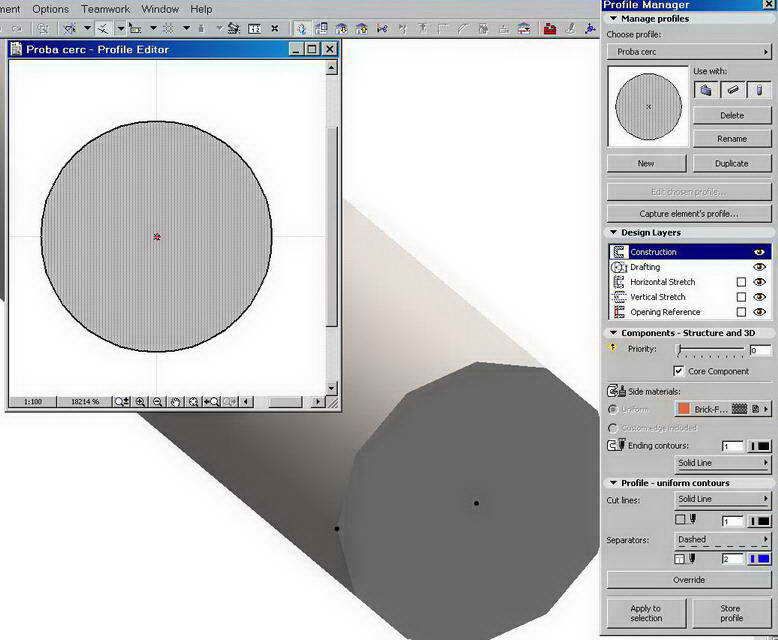Viewport: 778px width, 640px height.
Task: Check the Vertical Stretch checkbox
Action: tap(741, 297)
